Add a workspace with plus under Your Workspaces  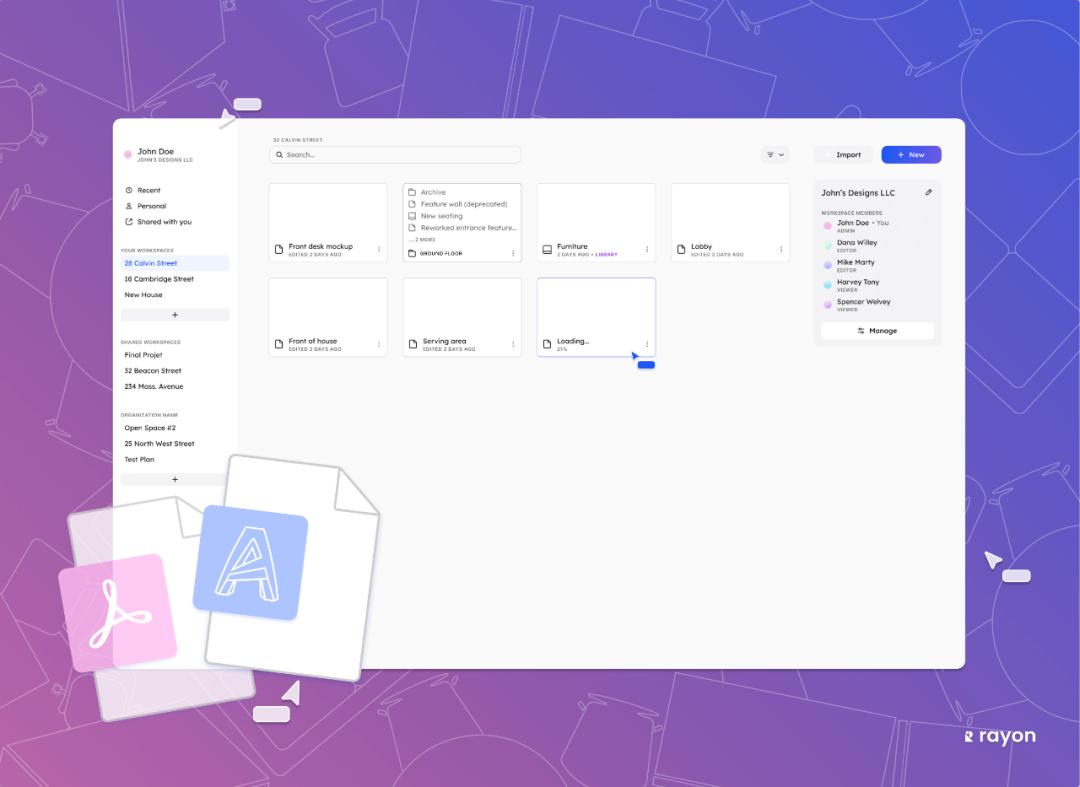point(175,315)
